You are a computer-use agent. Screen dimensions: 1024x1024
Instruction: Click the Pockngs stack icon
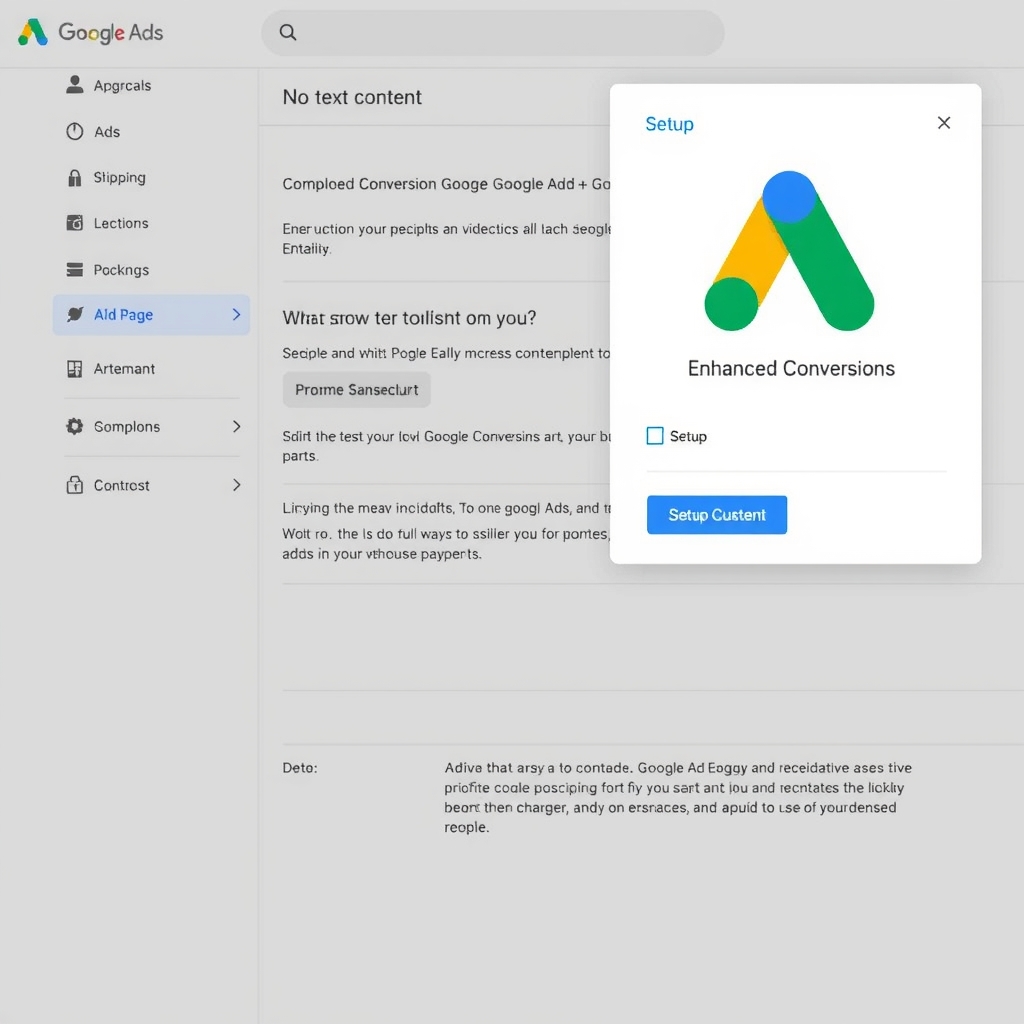74,270
